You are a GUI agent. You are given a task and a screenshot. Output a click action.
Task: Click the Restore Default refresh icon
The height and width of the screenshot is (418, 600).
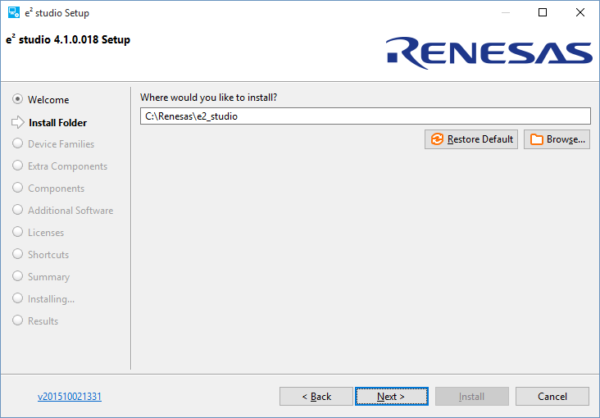[436, 139]
